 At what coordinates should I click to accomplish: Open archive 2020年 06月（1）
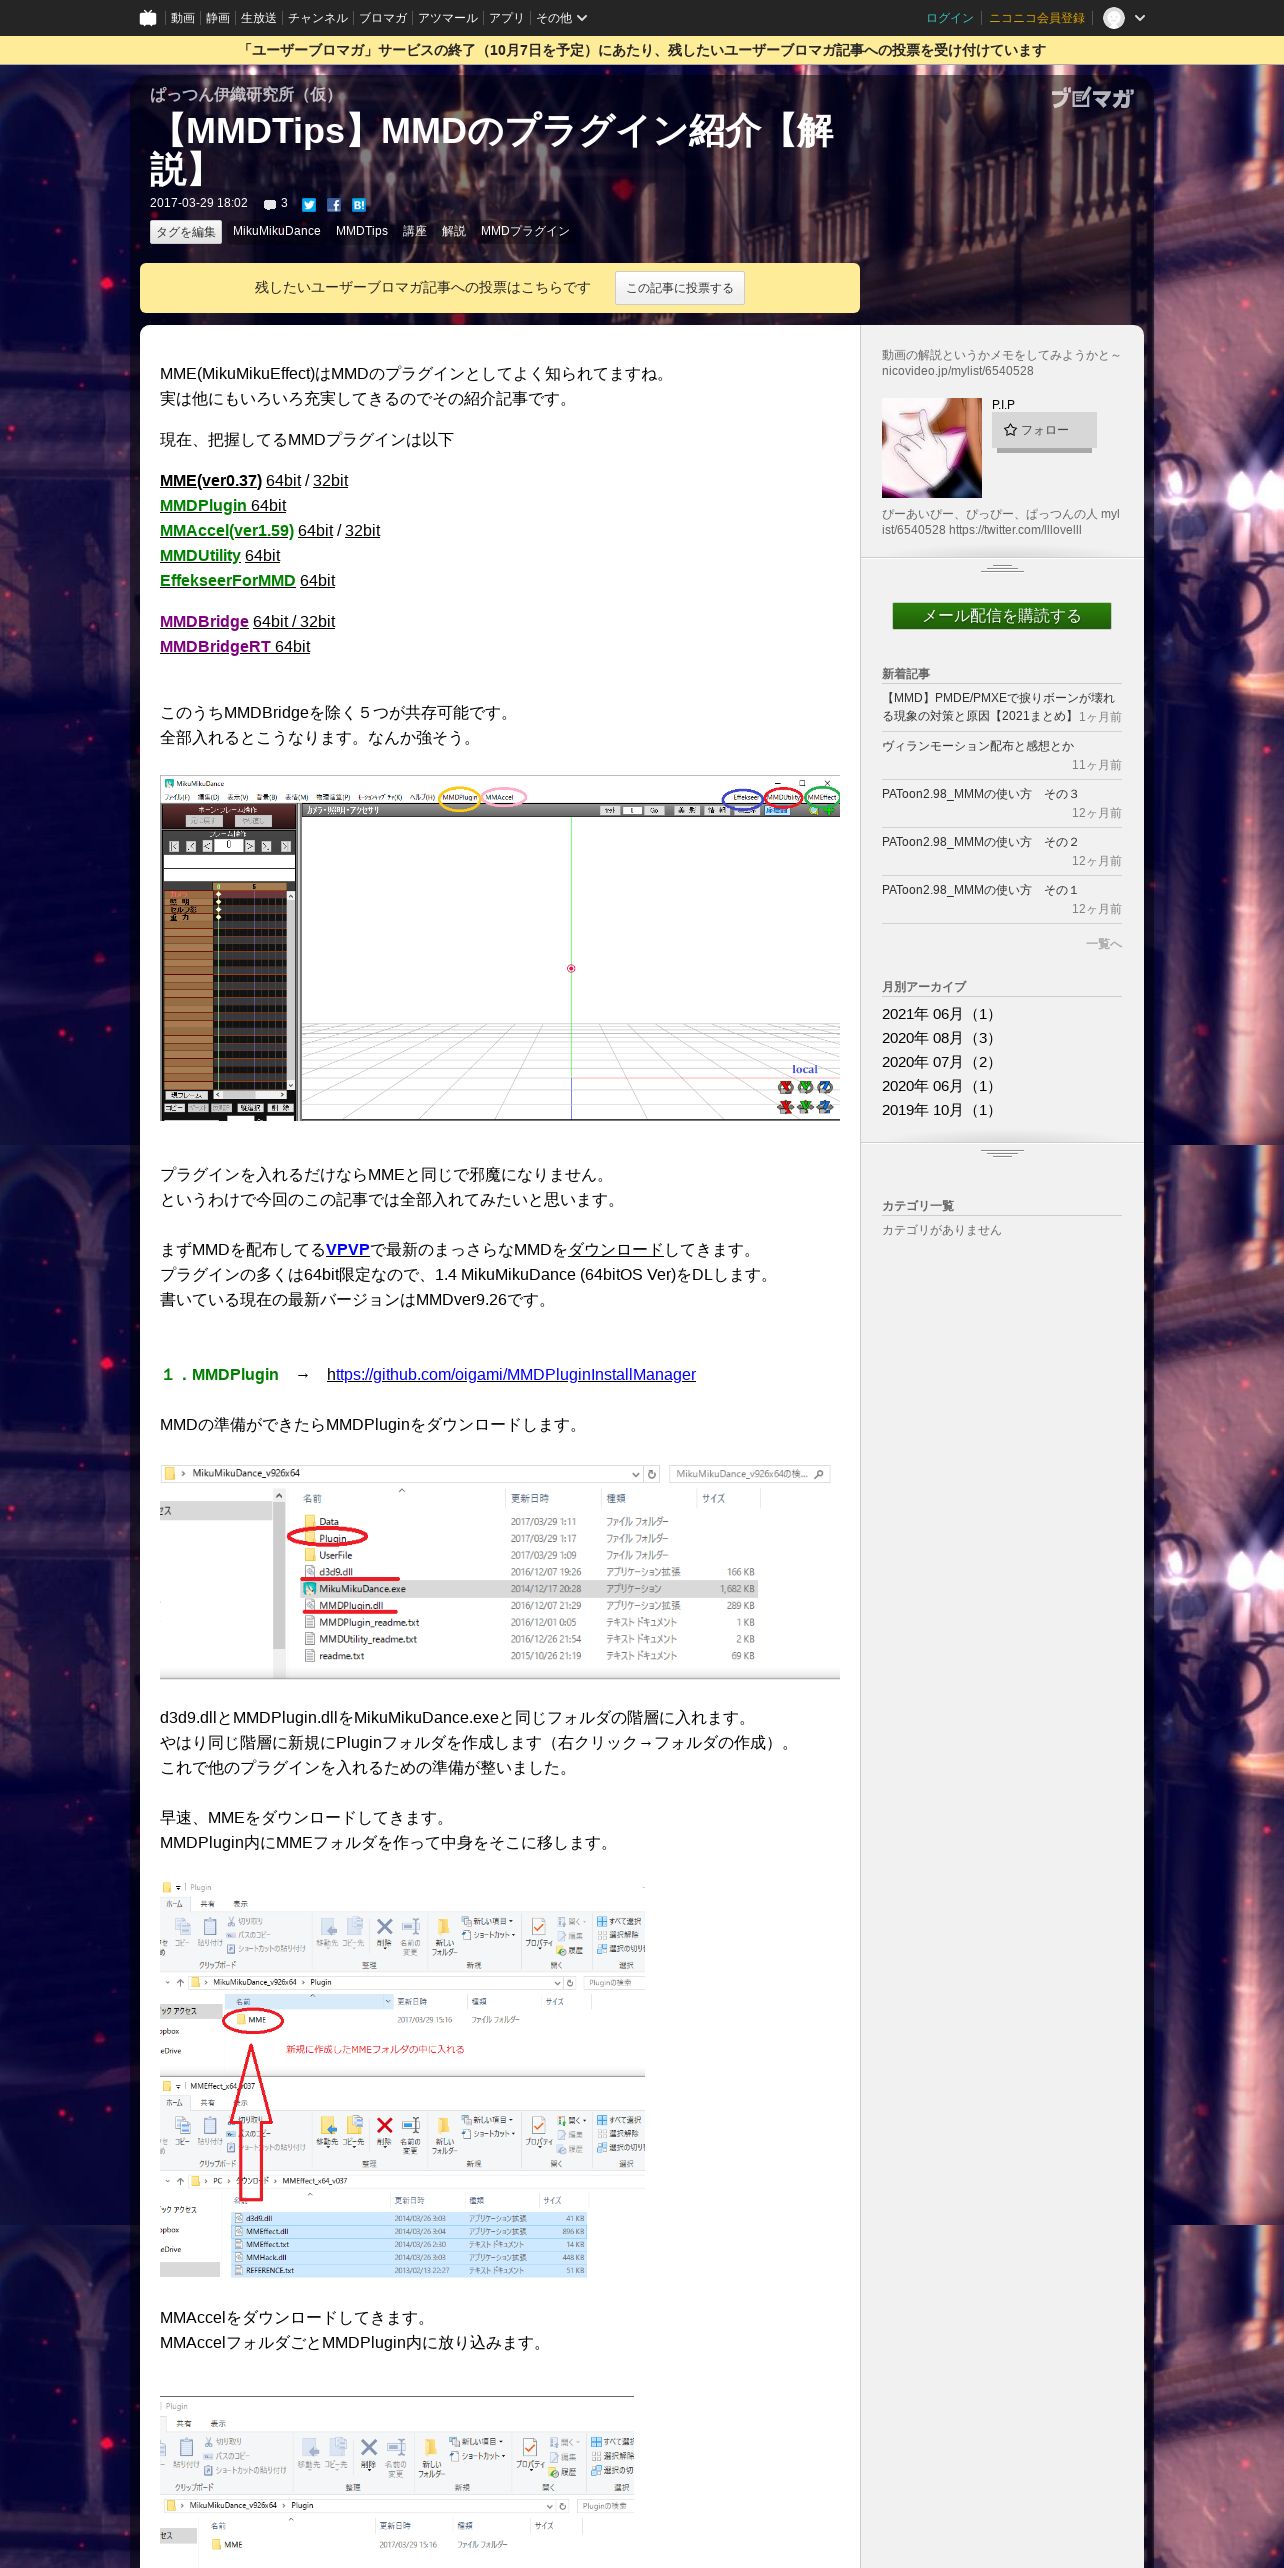click(x=940, y=1086)
